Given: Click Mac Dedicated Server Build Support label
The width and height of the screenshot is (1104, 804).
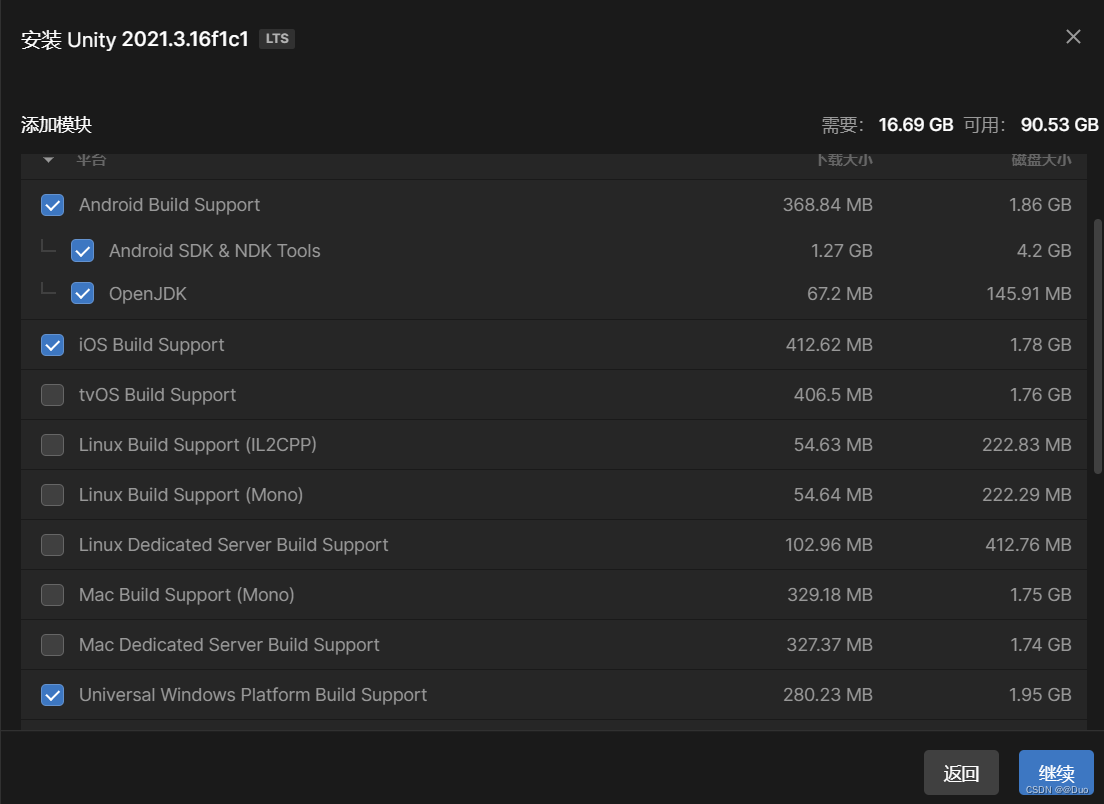Looking at the screenshot, I should coord(230,645).
